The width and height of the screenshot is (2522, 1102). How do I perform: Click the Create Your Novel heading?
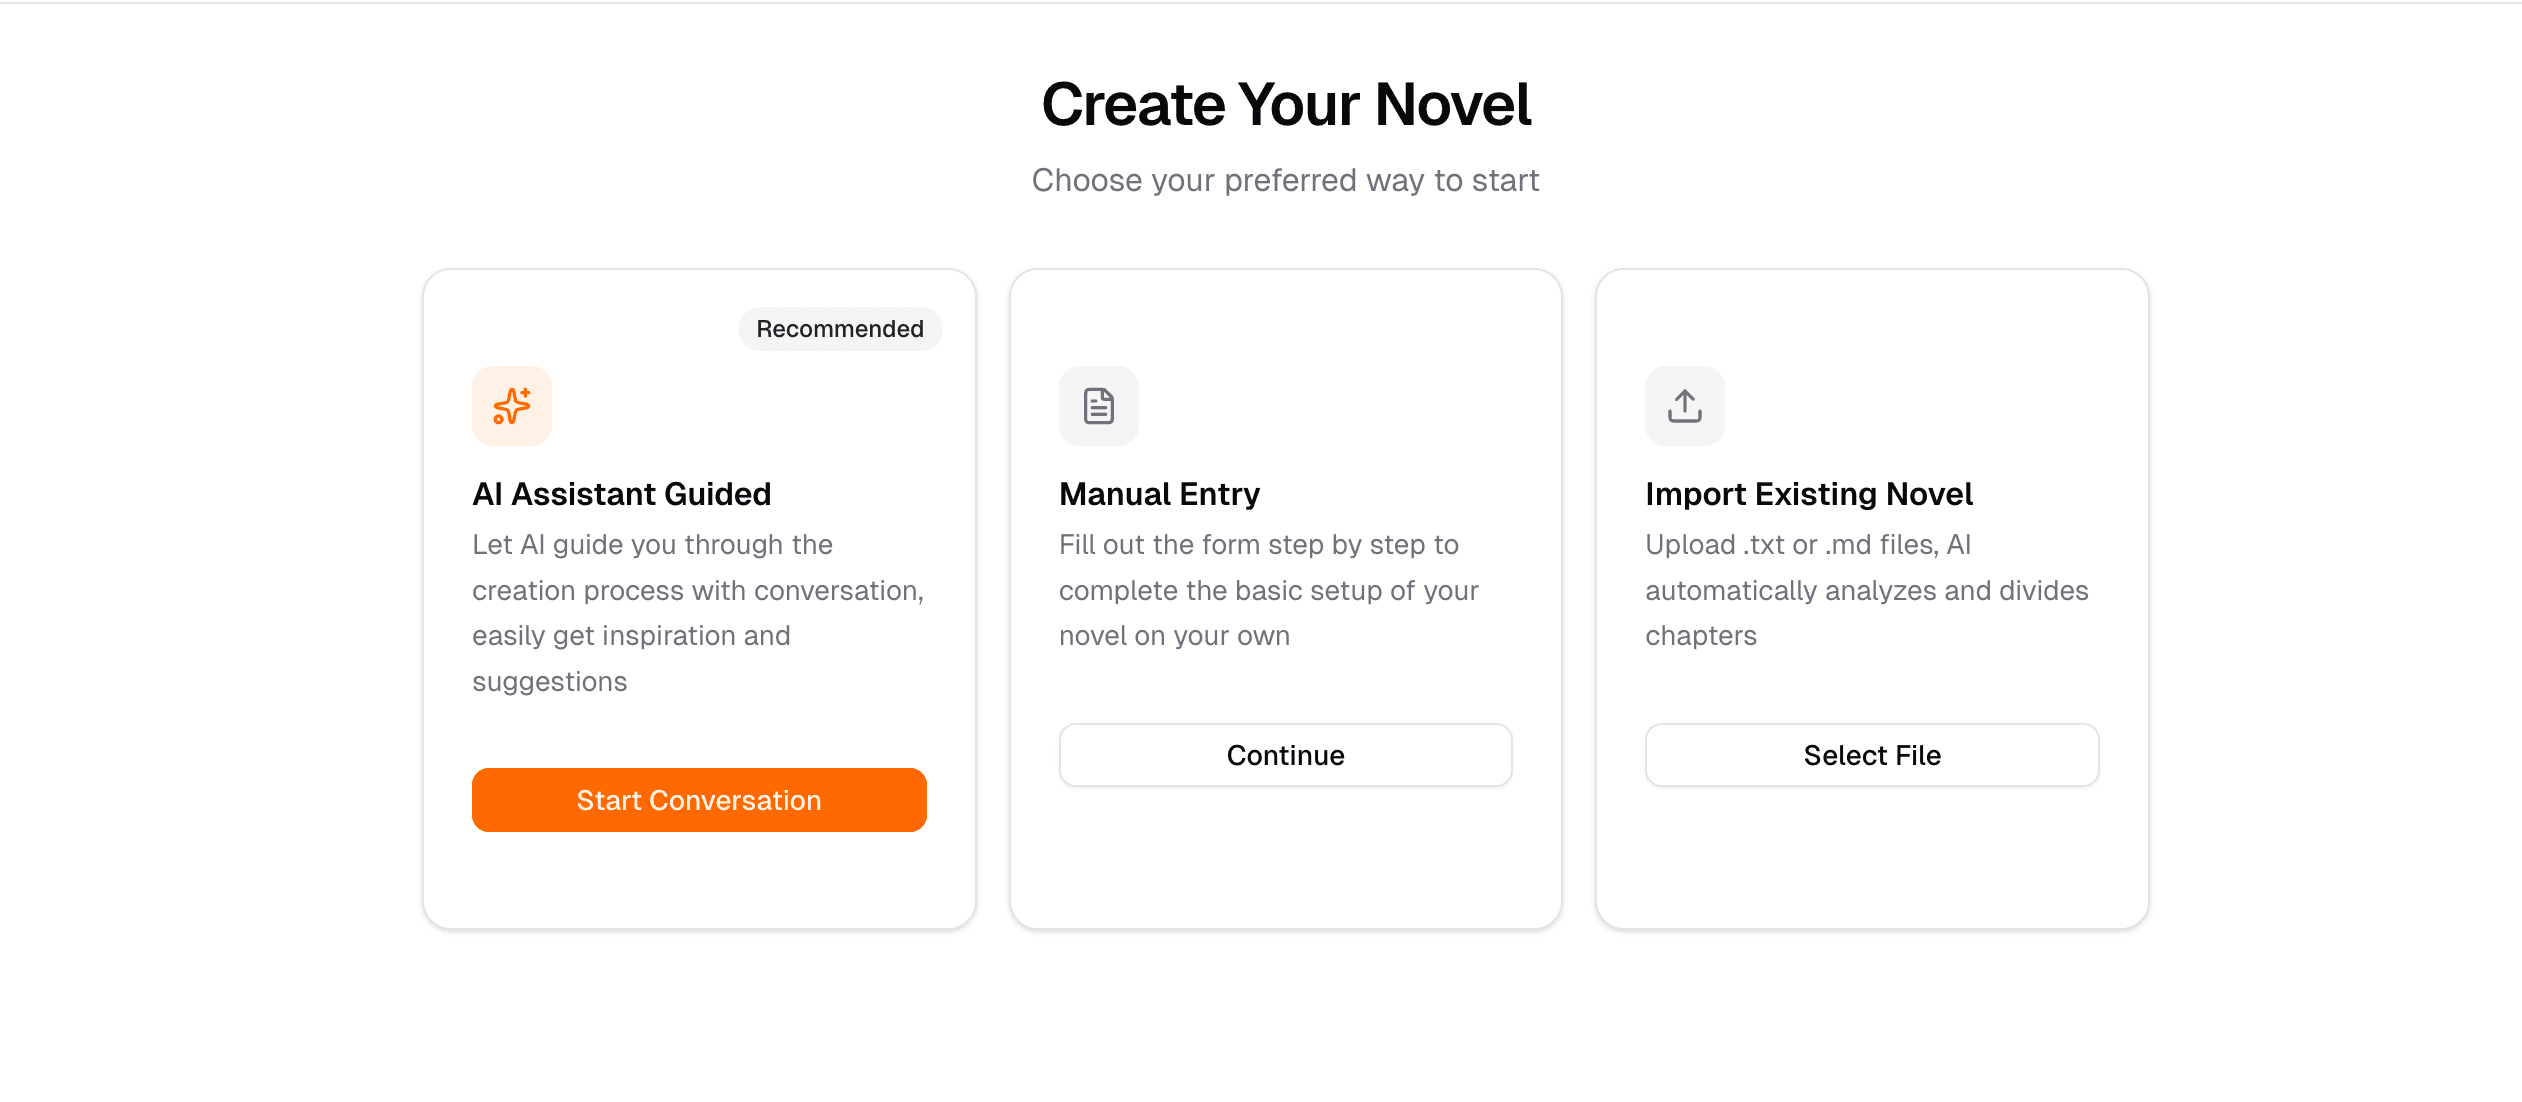(x=1286, y=103)
